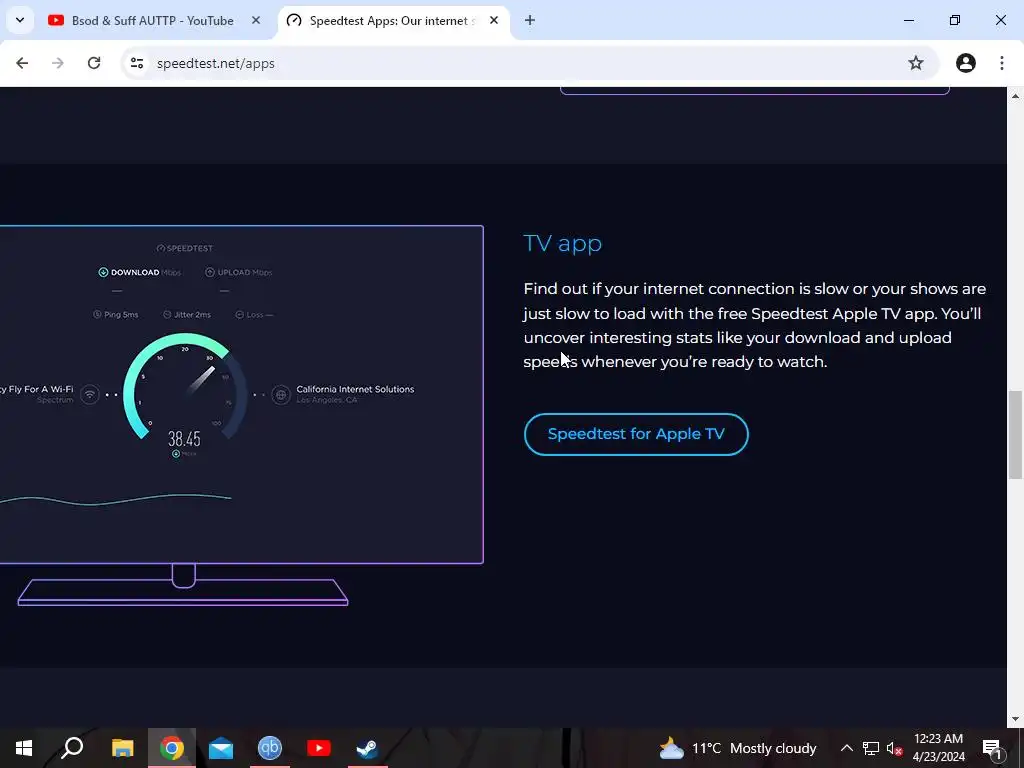Click the California Internet Solutions label
The image size is (1024, 768).
click(355, 389)
